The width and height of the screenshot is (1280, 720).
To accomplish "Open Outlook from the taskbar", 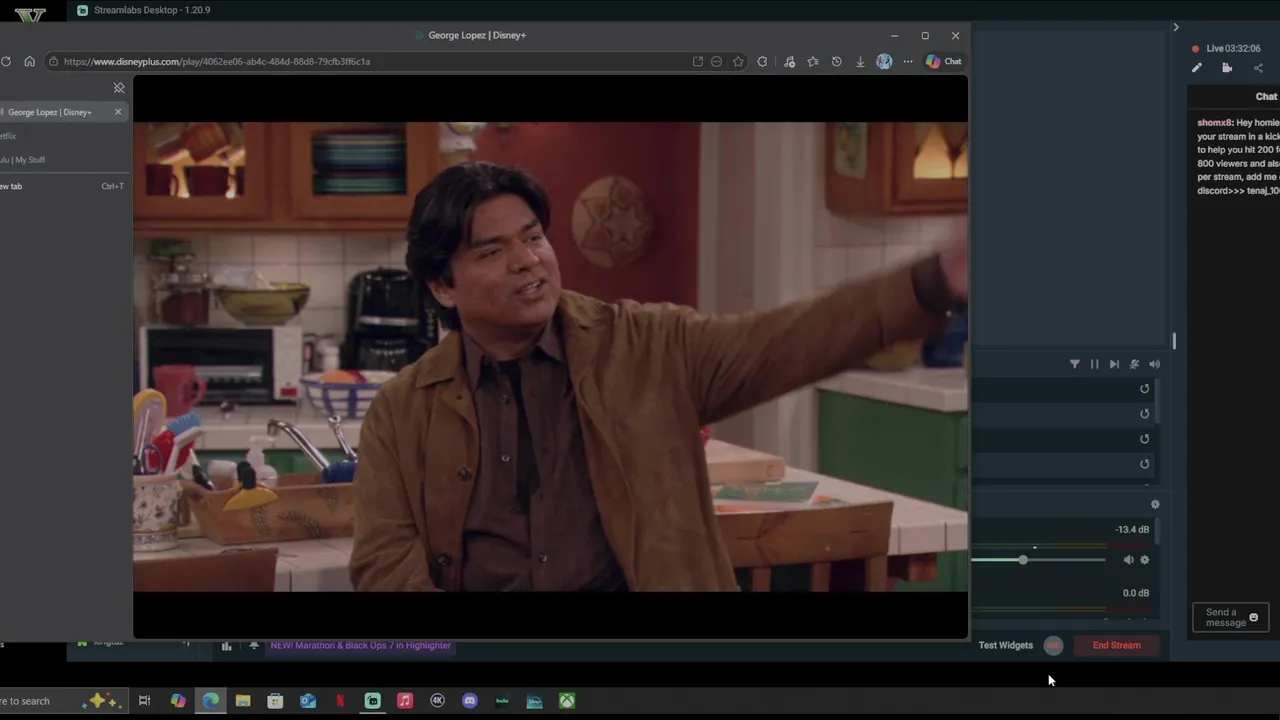I will tap(308, 701).
